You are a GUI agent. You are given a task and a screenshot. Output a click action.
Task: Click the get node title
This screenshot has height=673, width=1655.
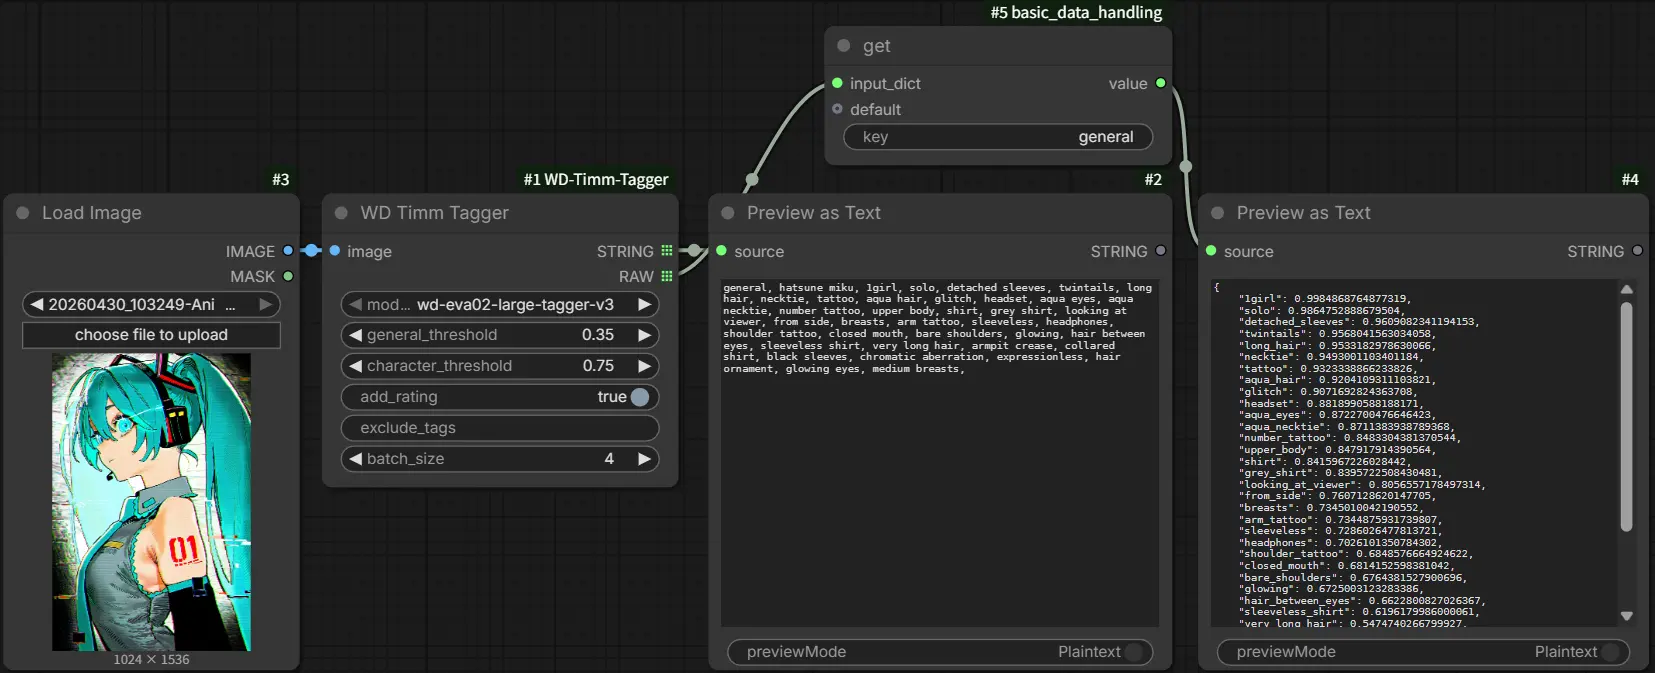(877, 46)
